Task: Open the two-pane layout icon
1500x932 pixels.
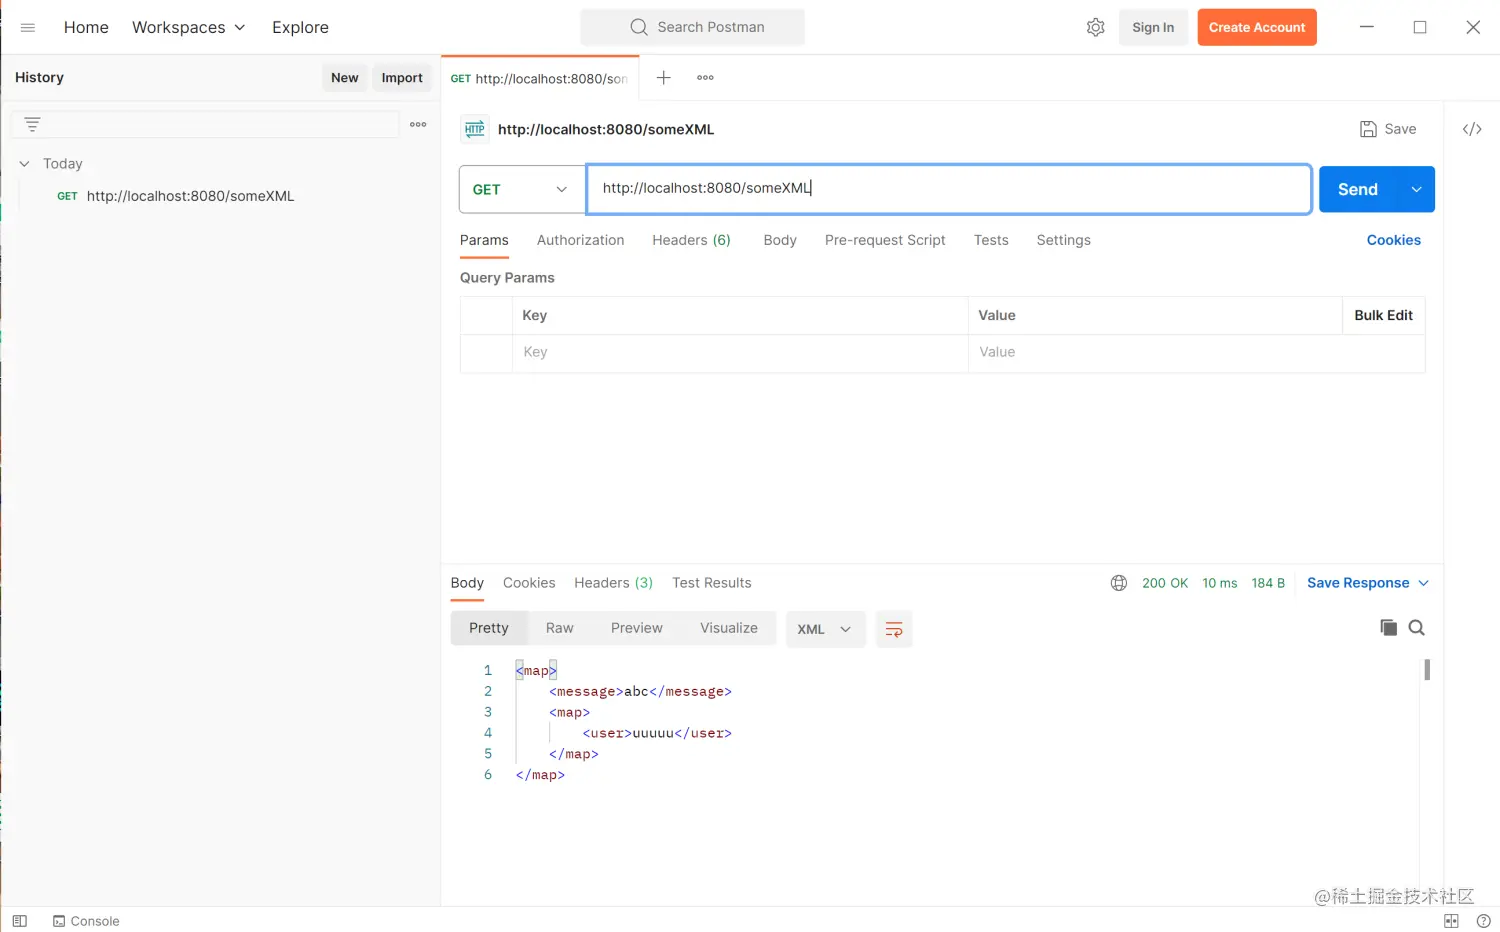Action: 1451,921
